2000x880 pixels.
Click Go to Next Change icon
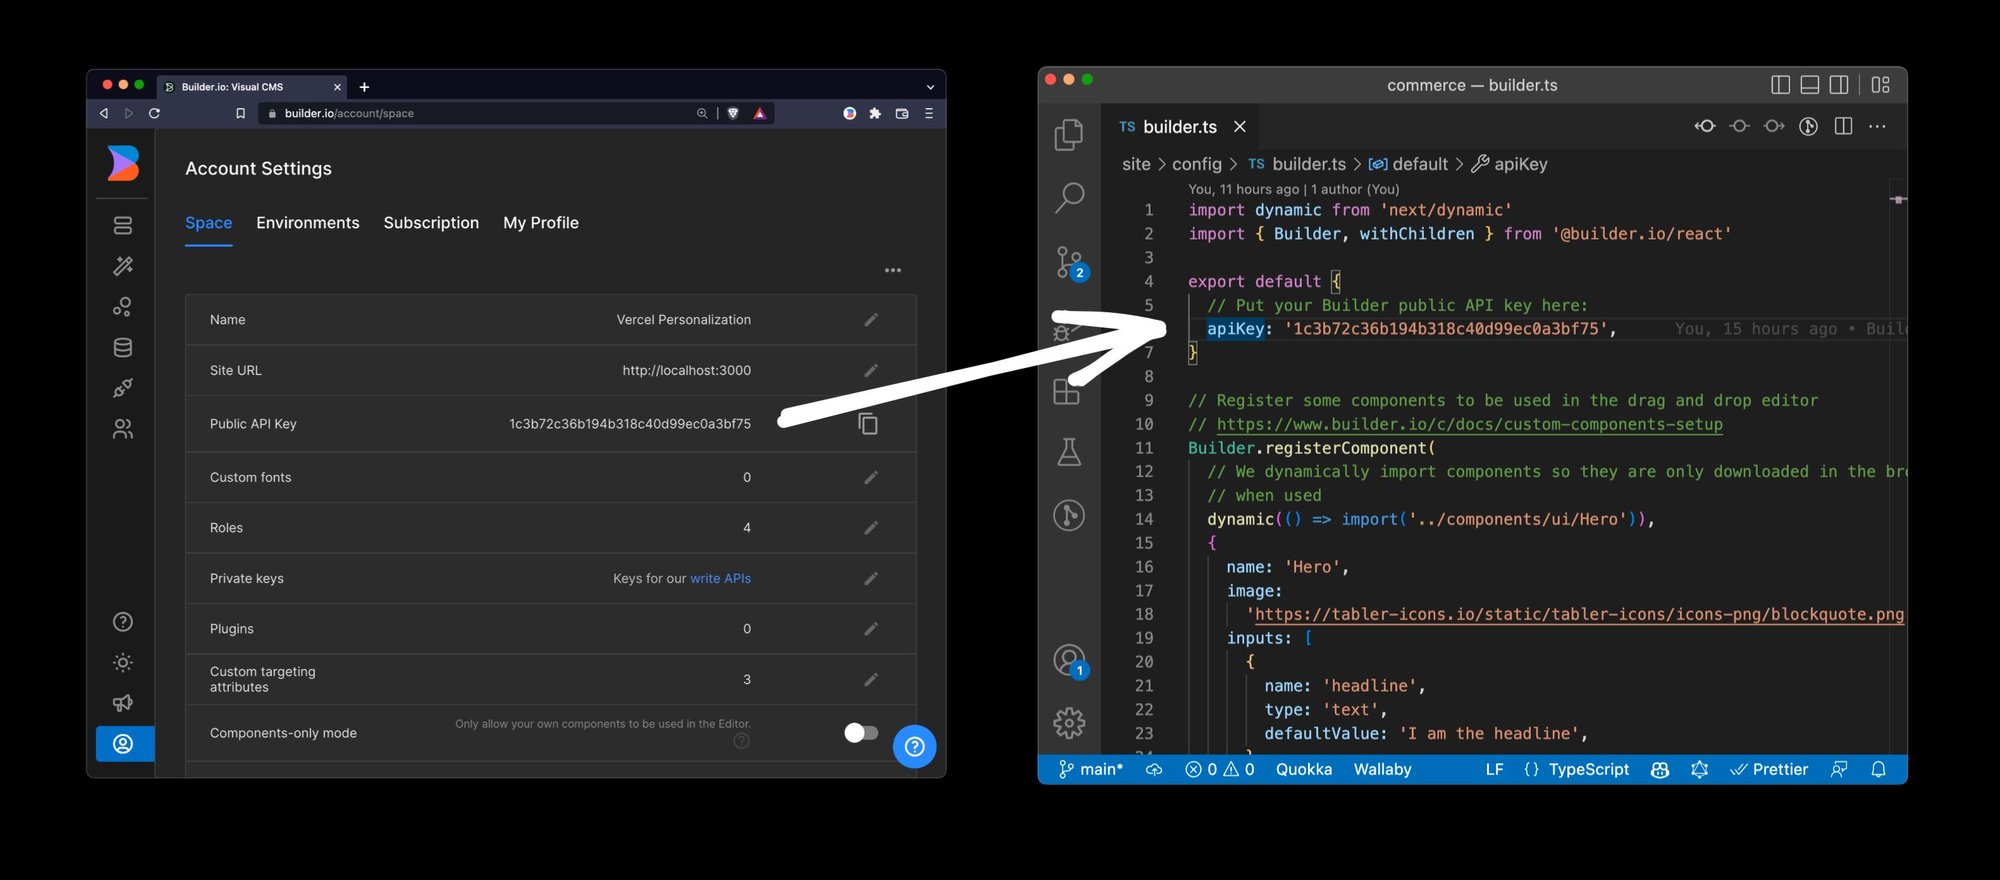pos(1774,126)
